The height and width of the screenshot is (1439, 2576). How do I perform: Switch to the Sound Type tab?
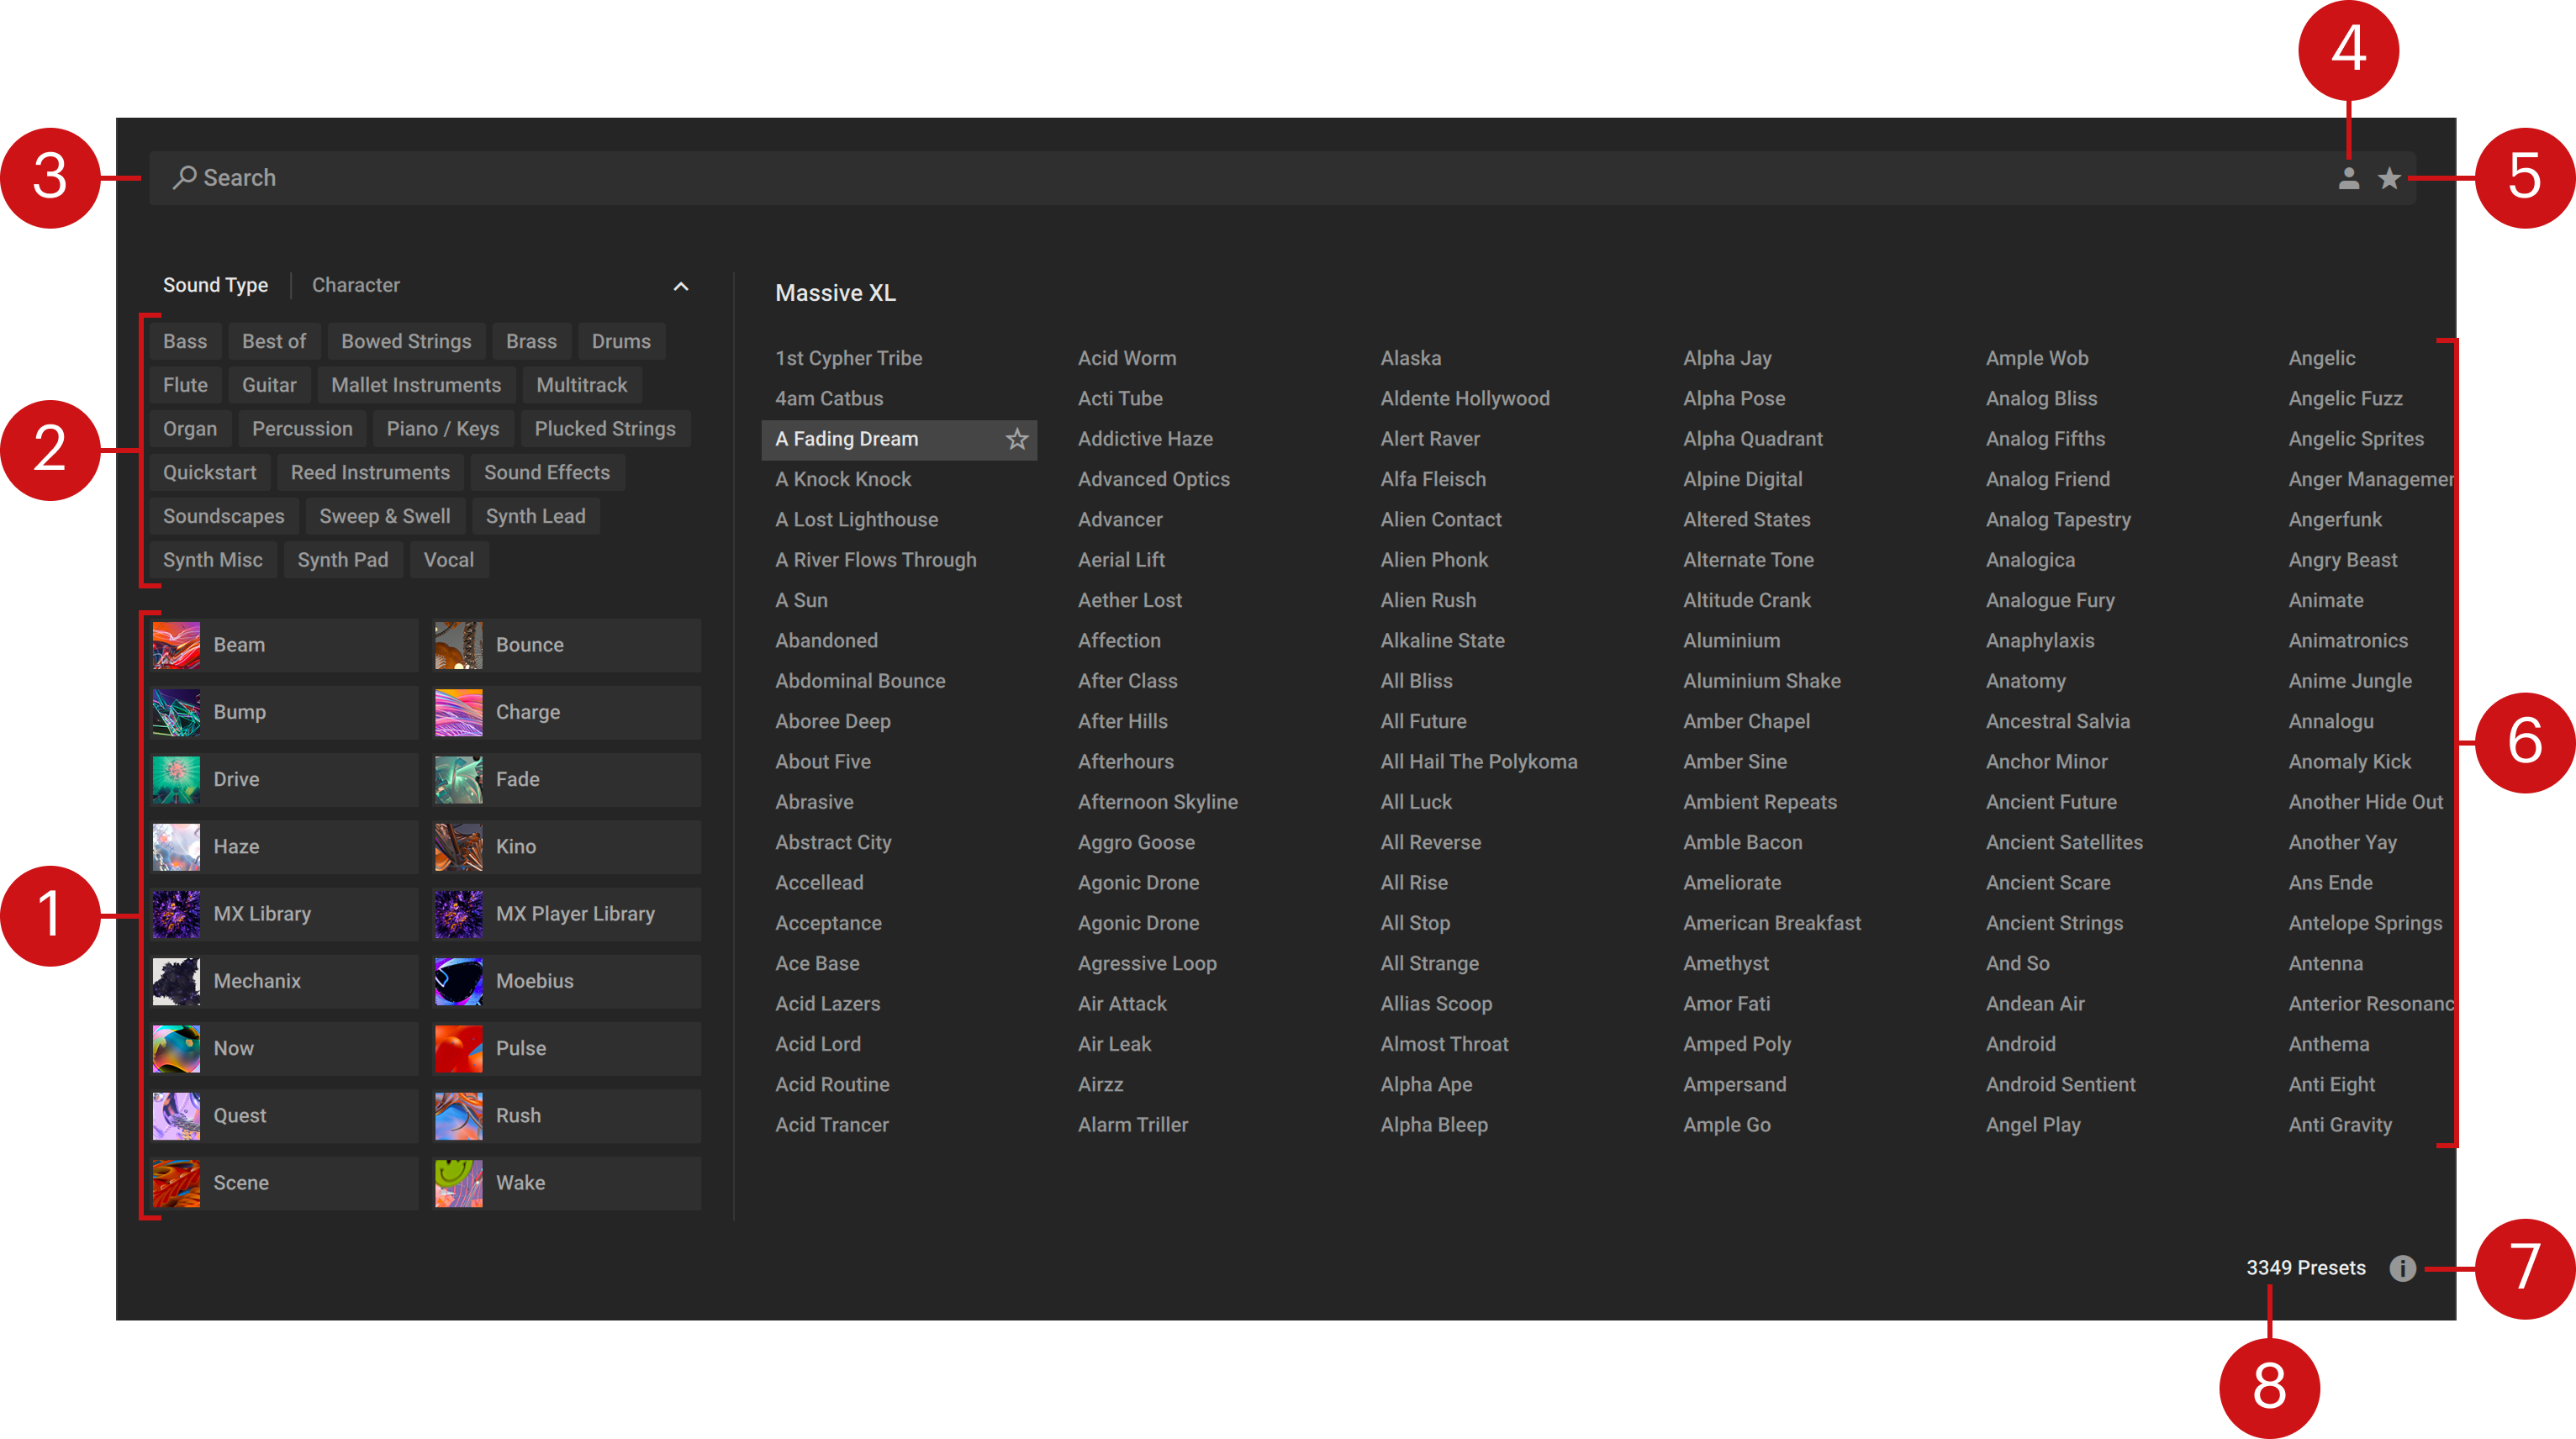[x=215, y=285]
